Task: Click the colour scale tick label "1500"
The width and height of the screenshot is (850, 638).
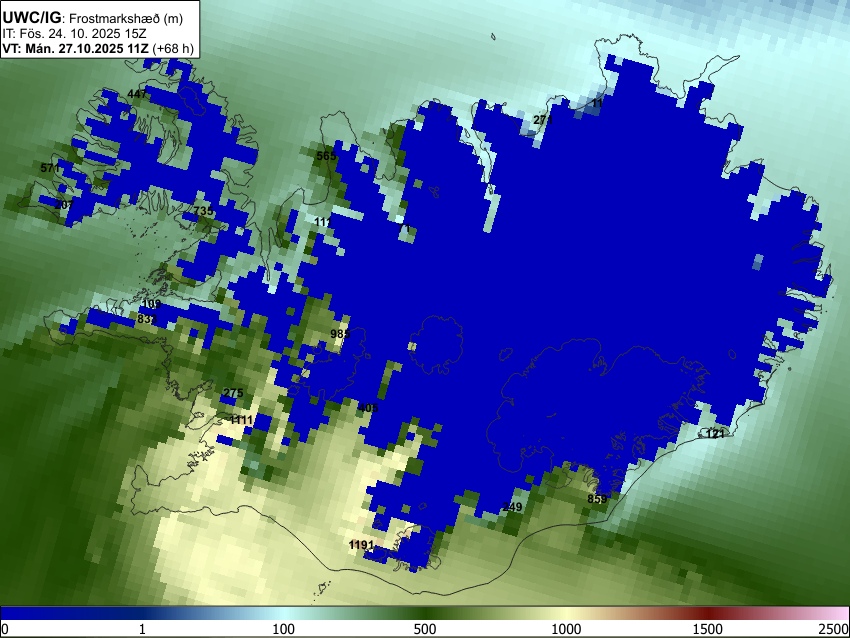Action: [x=708, y=629]
